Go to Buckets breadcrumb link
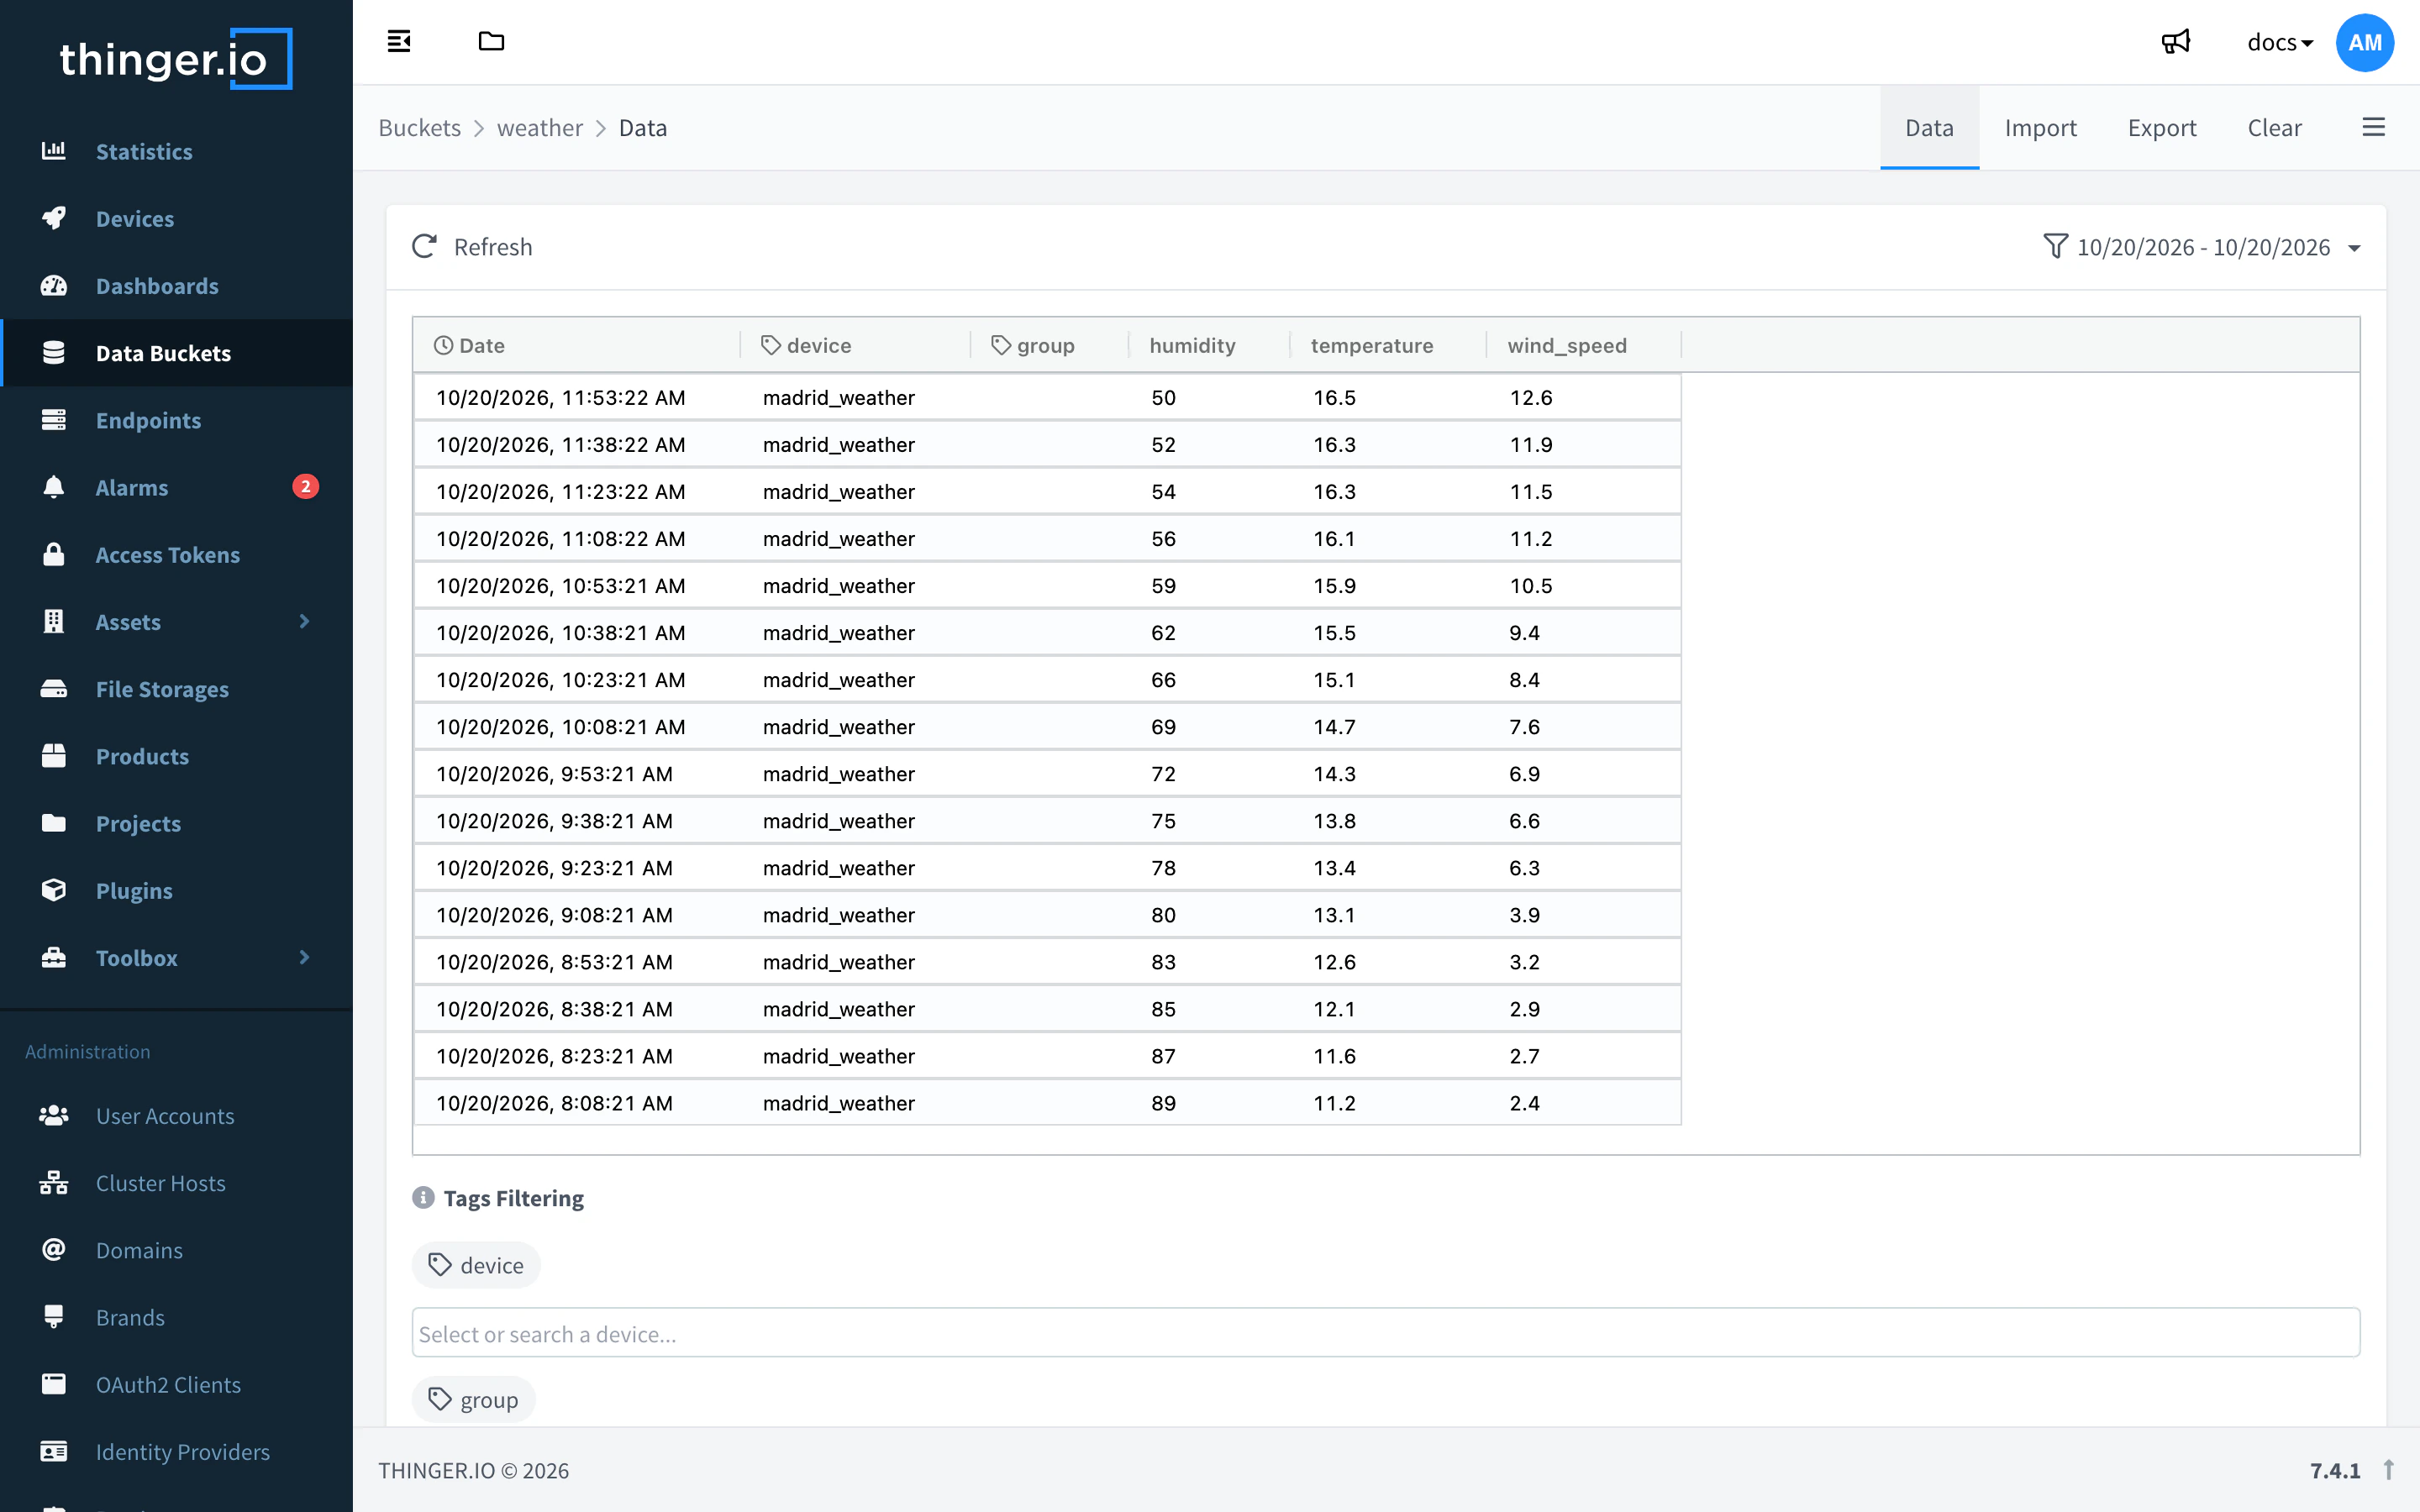This screenshot has height=1512, width=2420. (x=419, y=128)
